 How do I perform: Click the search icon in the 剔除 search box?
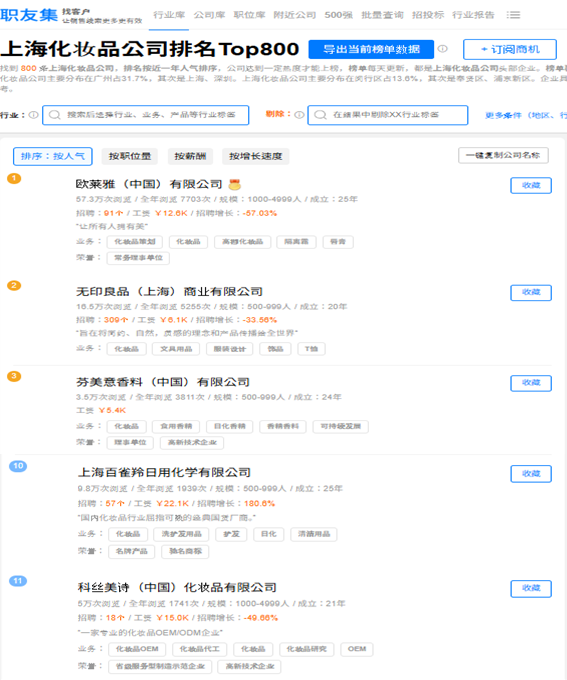click(320, 115)
